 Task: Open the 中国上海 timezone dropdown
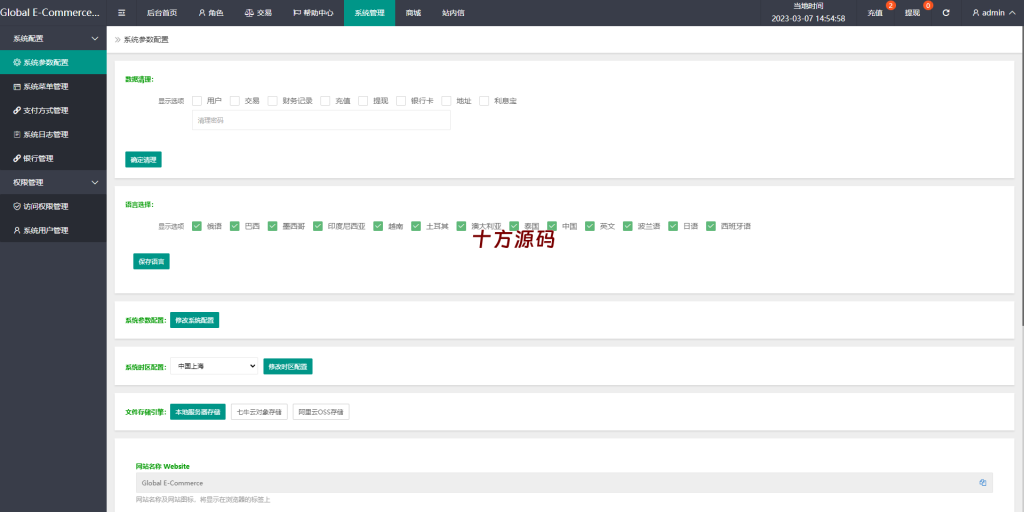(x=214, y=366)
